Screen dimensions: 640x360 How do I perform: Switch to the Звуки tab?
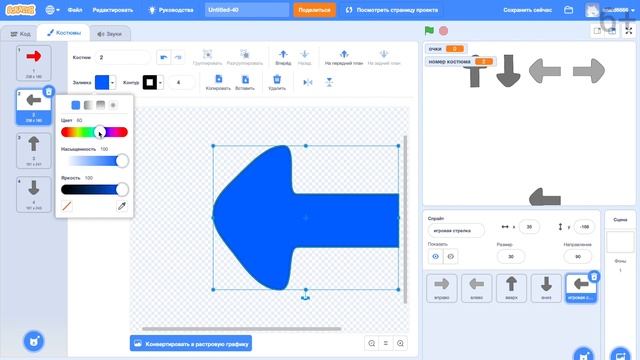pyautogui.click(x=110, y=34)
